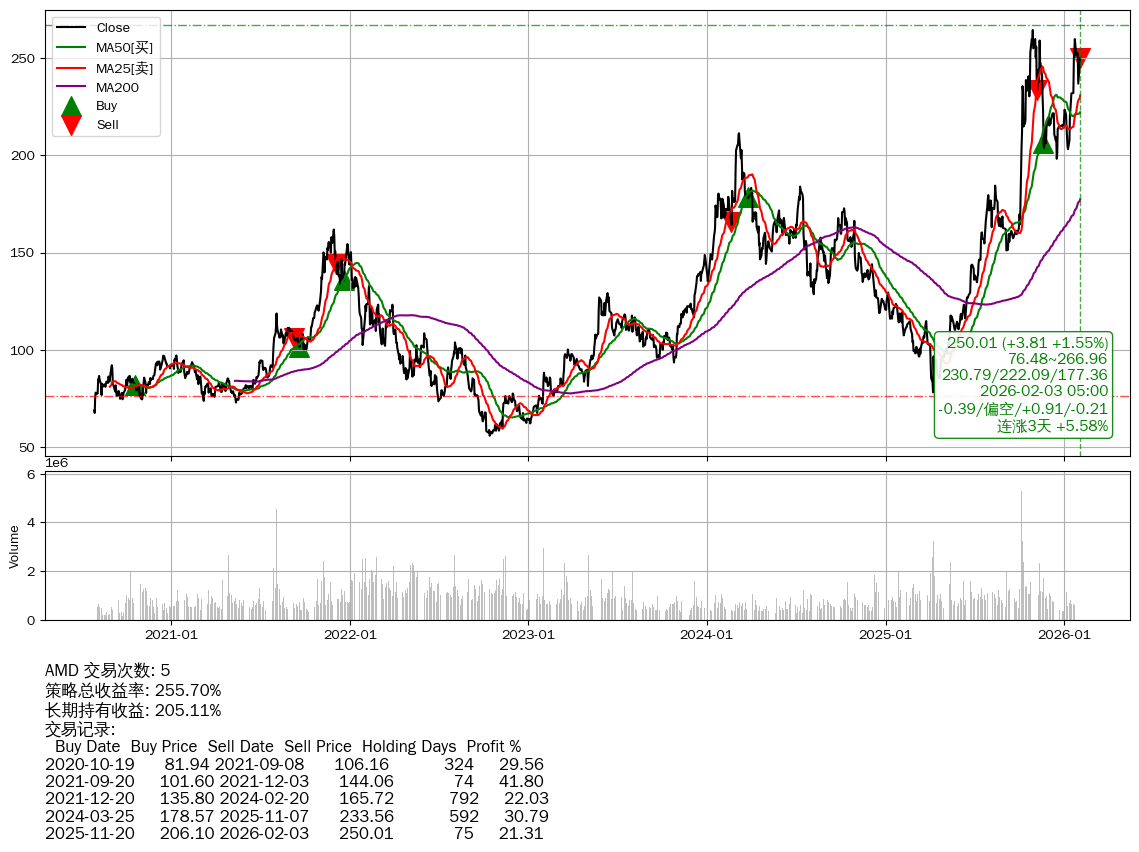Viewport: 1139px width, 852px height.
Task: Click the Profit % column header
Action: pos(493,747)
